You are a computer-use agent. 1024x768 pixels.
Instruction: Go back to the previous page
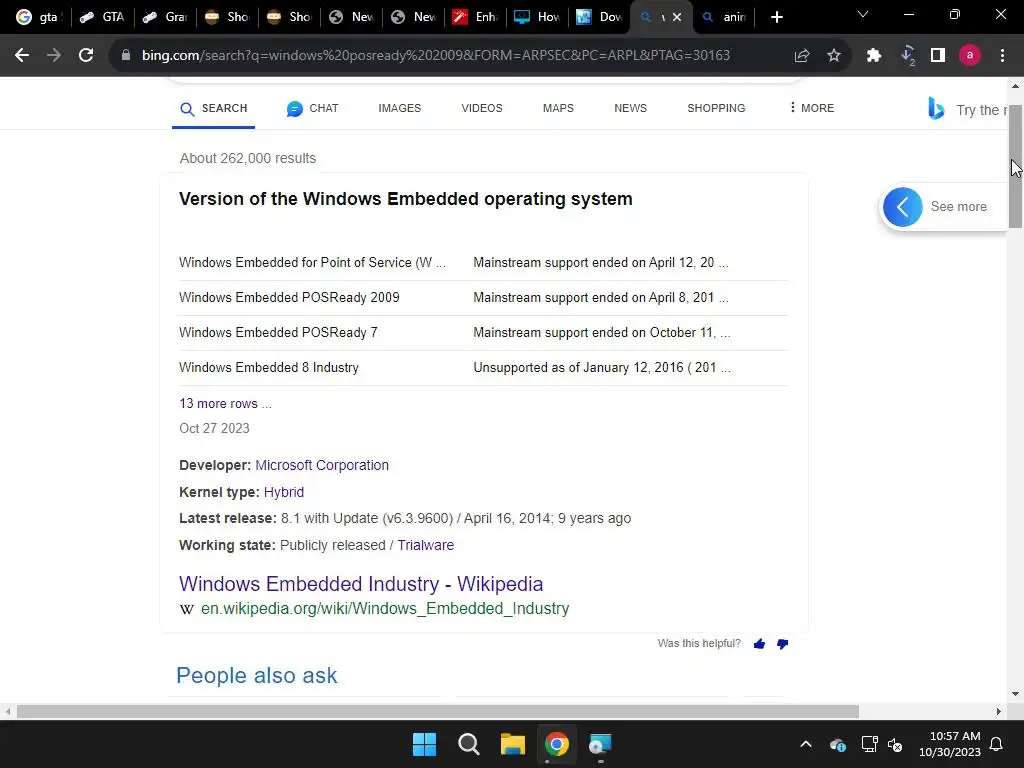(22, 56)
